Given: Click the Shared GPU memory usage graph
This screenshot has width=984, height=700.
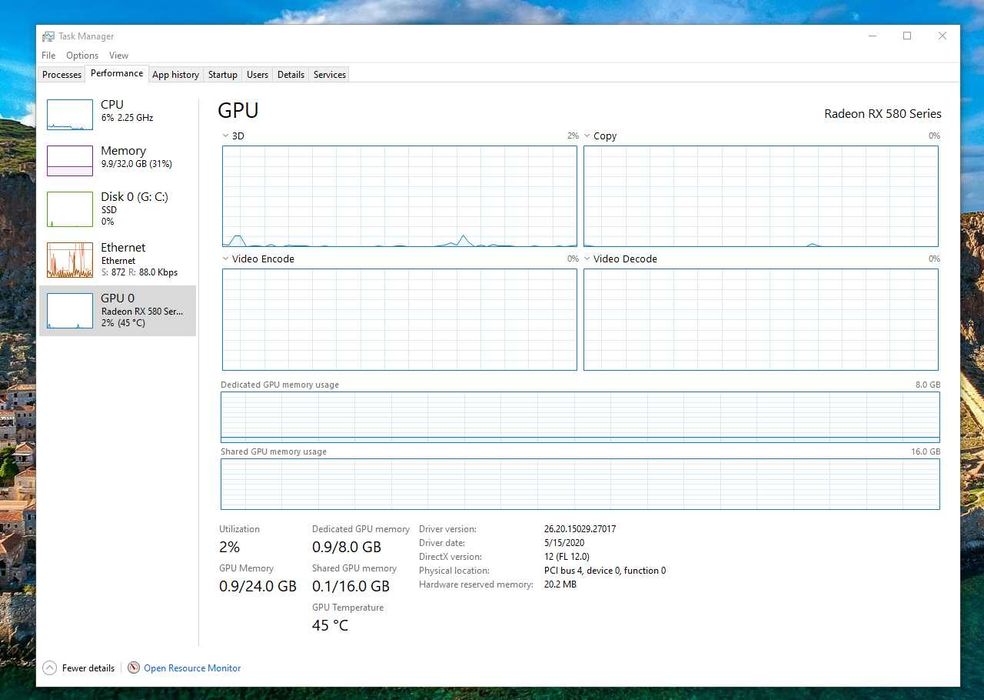Looking at the screenshot, I should [580, 484].
